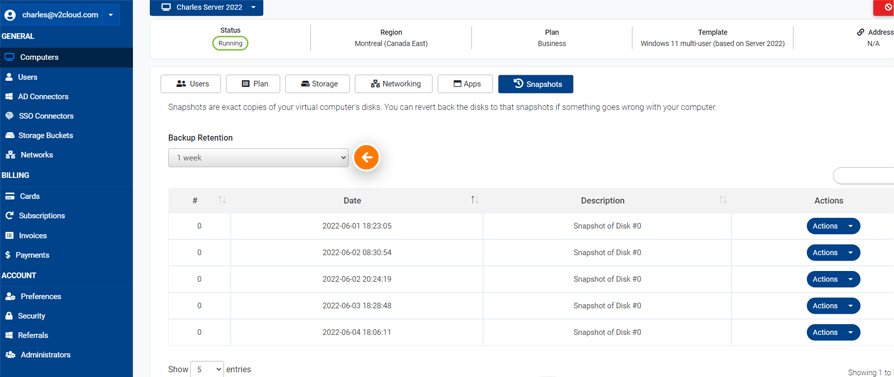The height and width of the screenshot is (377, 894).
Task: Click the Administrators icon in sidebar
Action: click(x=10, y=355)
